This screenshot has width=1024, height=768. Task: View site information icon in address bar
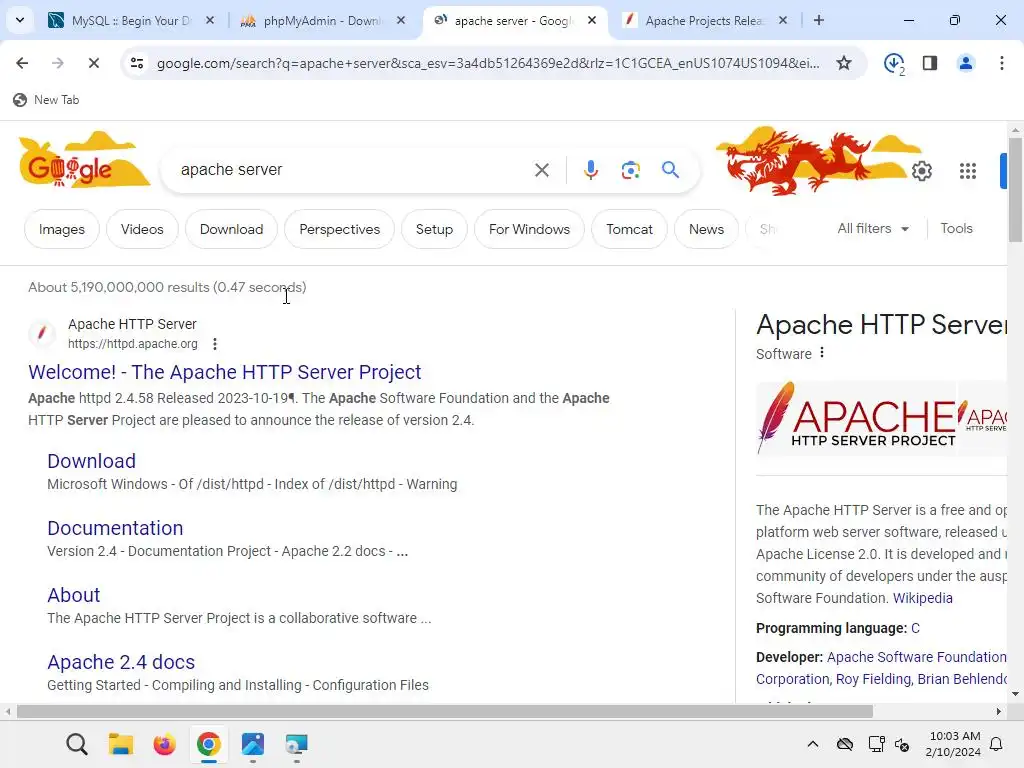pos(137,63)
